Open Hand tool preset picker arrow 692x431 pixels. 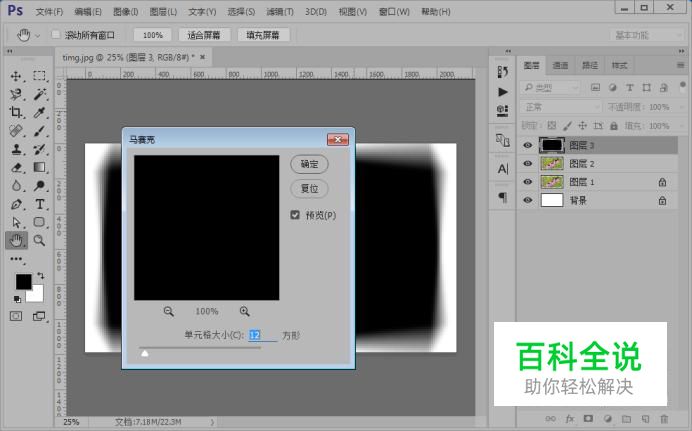pyautogui.click(x=38, y=35)
